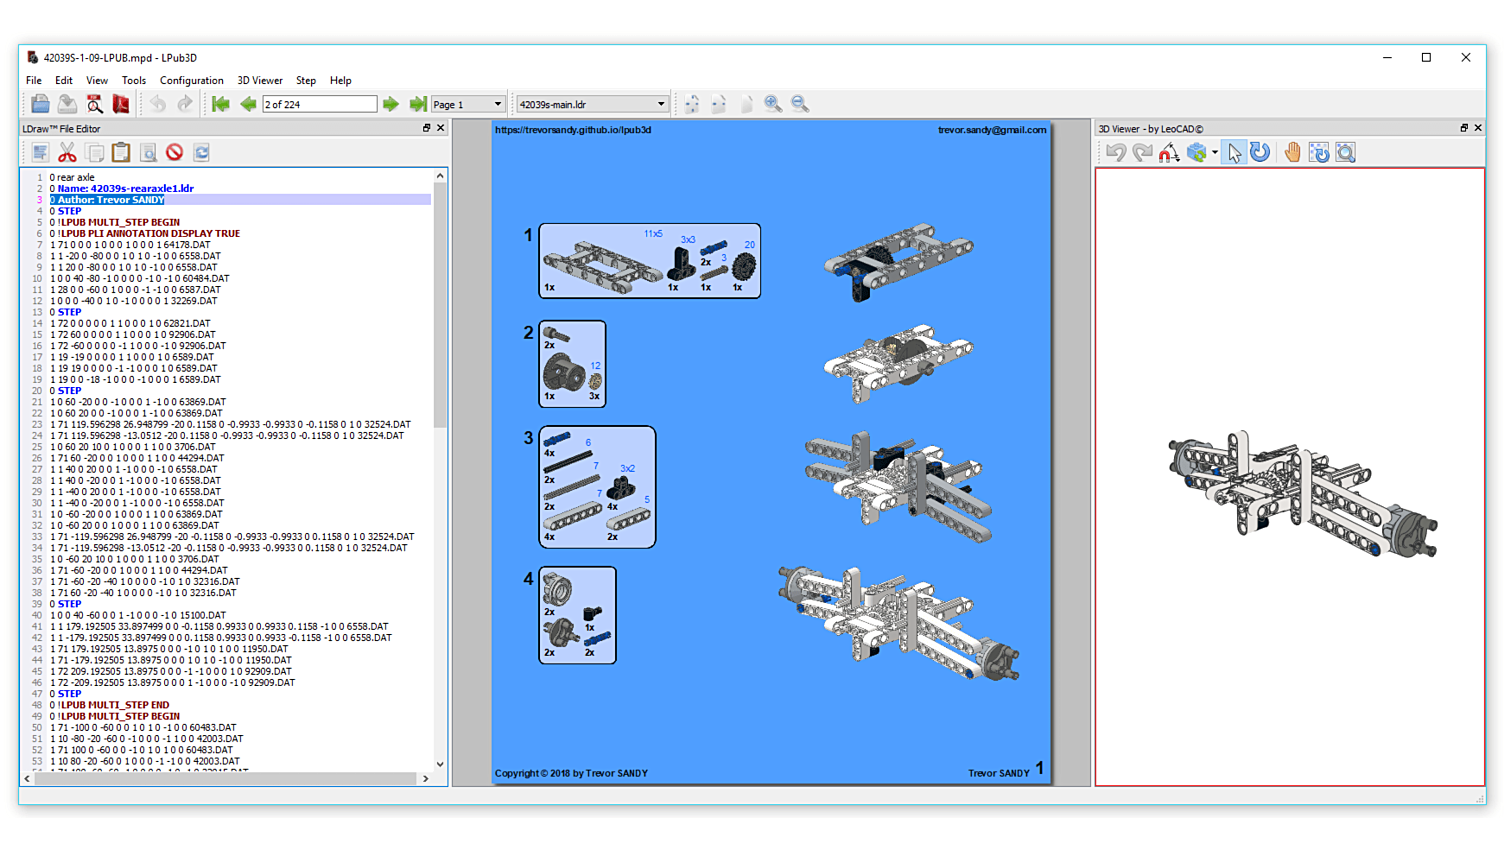Paste content in the LDraw File Editor

point(120,152)
